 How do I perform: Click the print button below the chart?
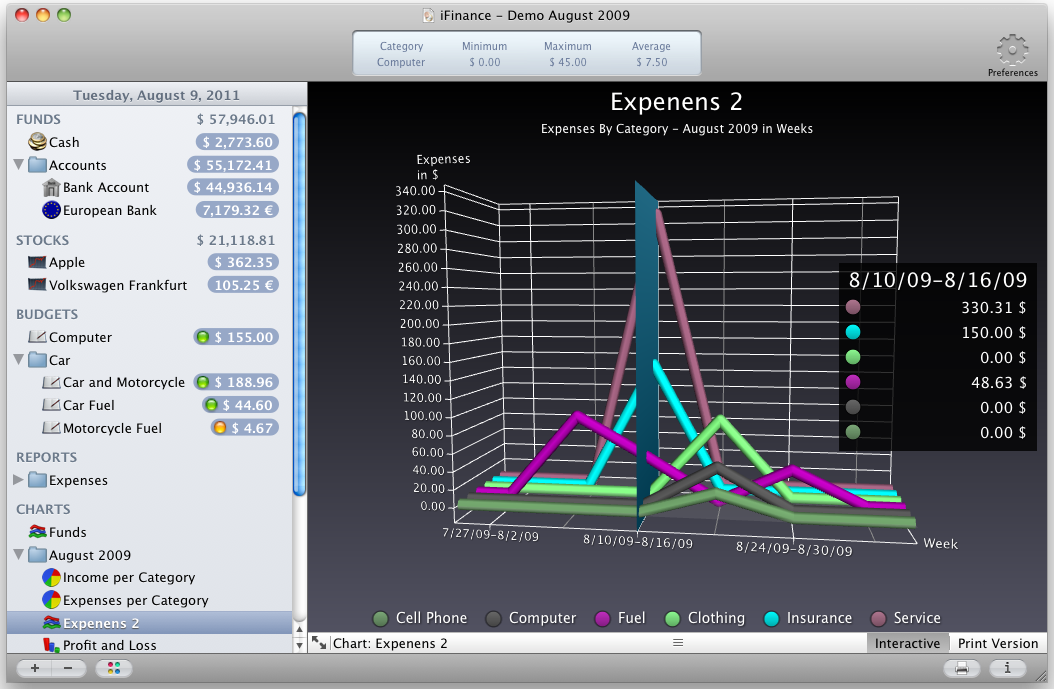[x=960, y=669]
